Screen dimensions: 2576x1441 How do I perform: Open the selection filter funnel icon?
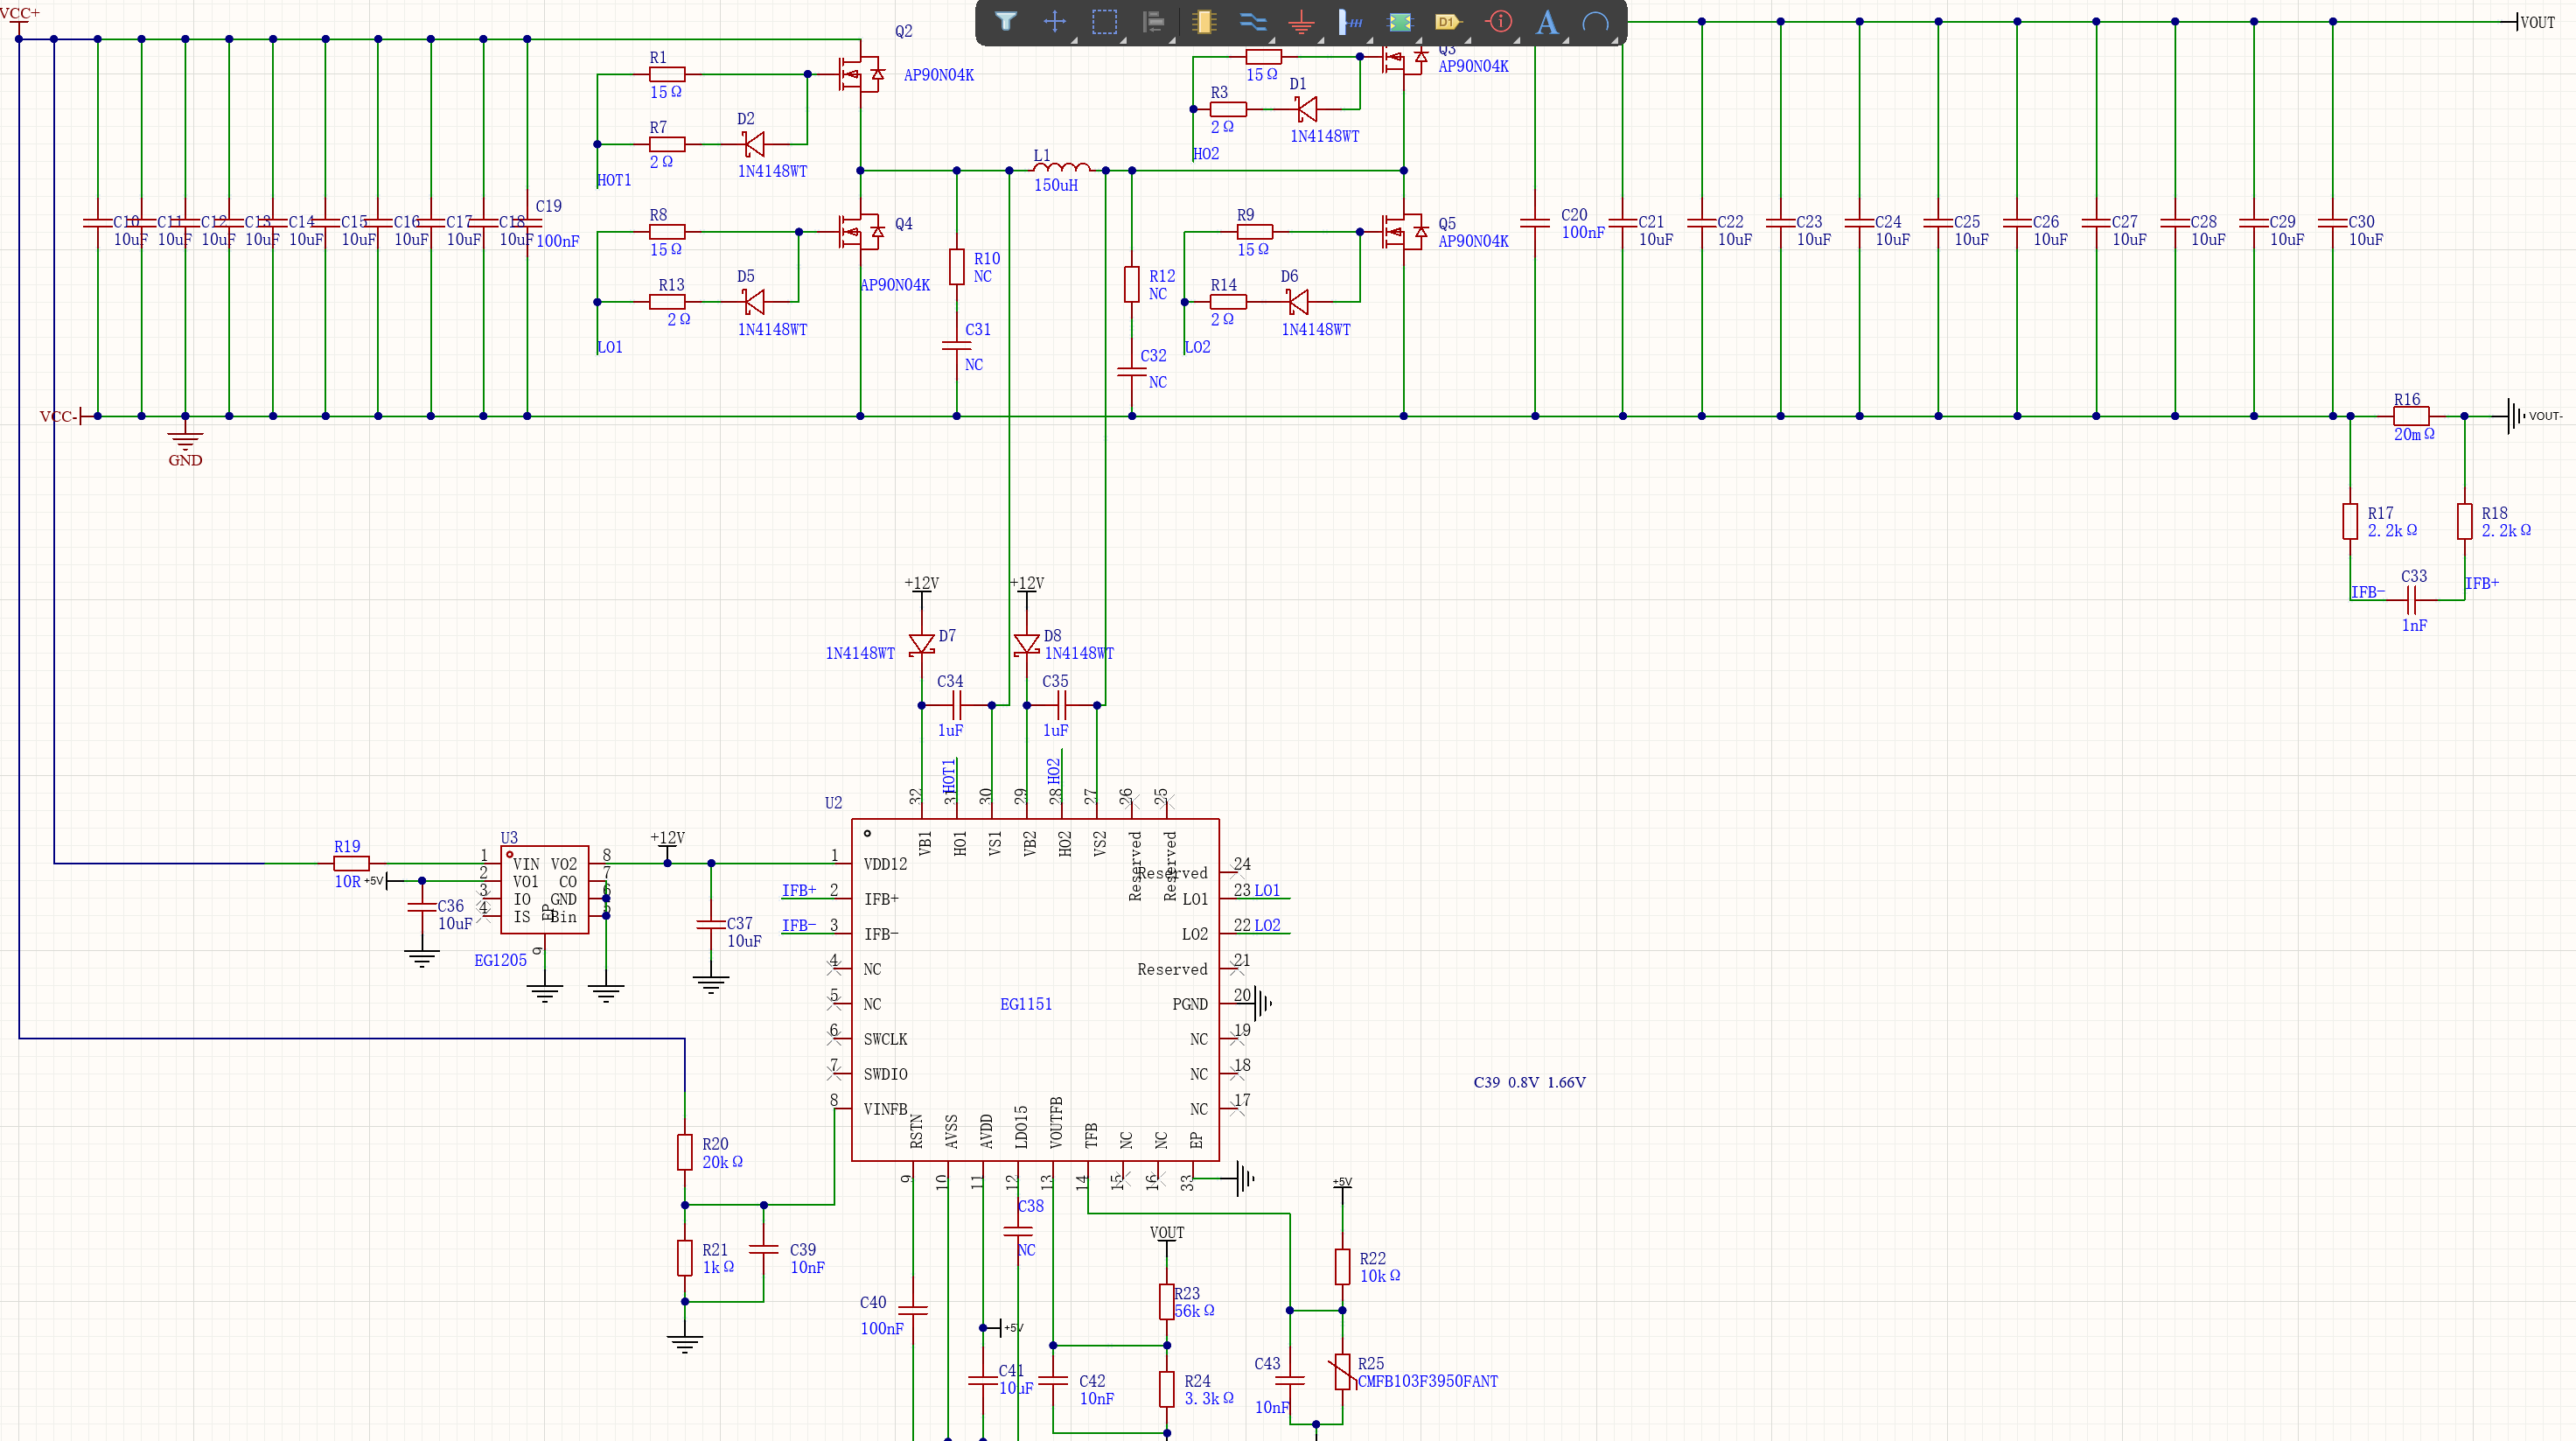pyautogui.click(x=1005, y=21)
